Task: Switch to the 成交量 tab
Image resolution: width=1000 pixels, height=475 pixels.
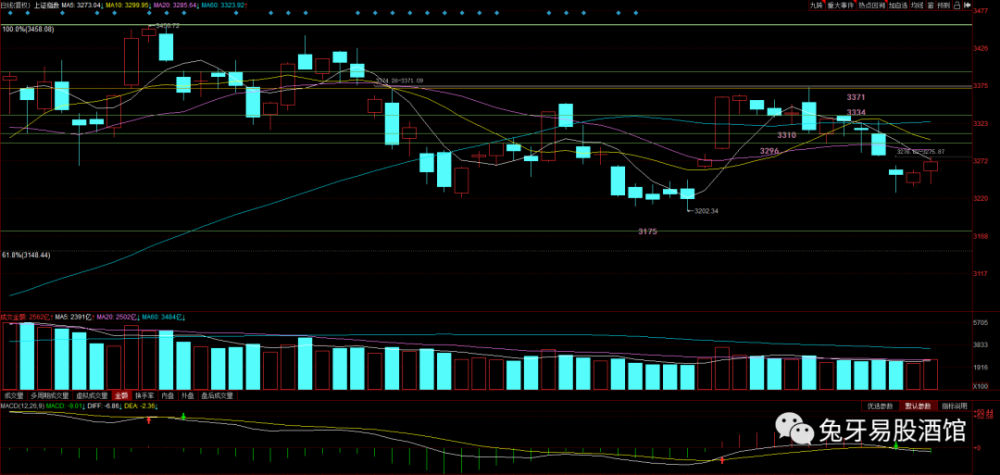Action: (12, 395)
